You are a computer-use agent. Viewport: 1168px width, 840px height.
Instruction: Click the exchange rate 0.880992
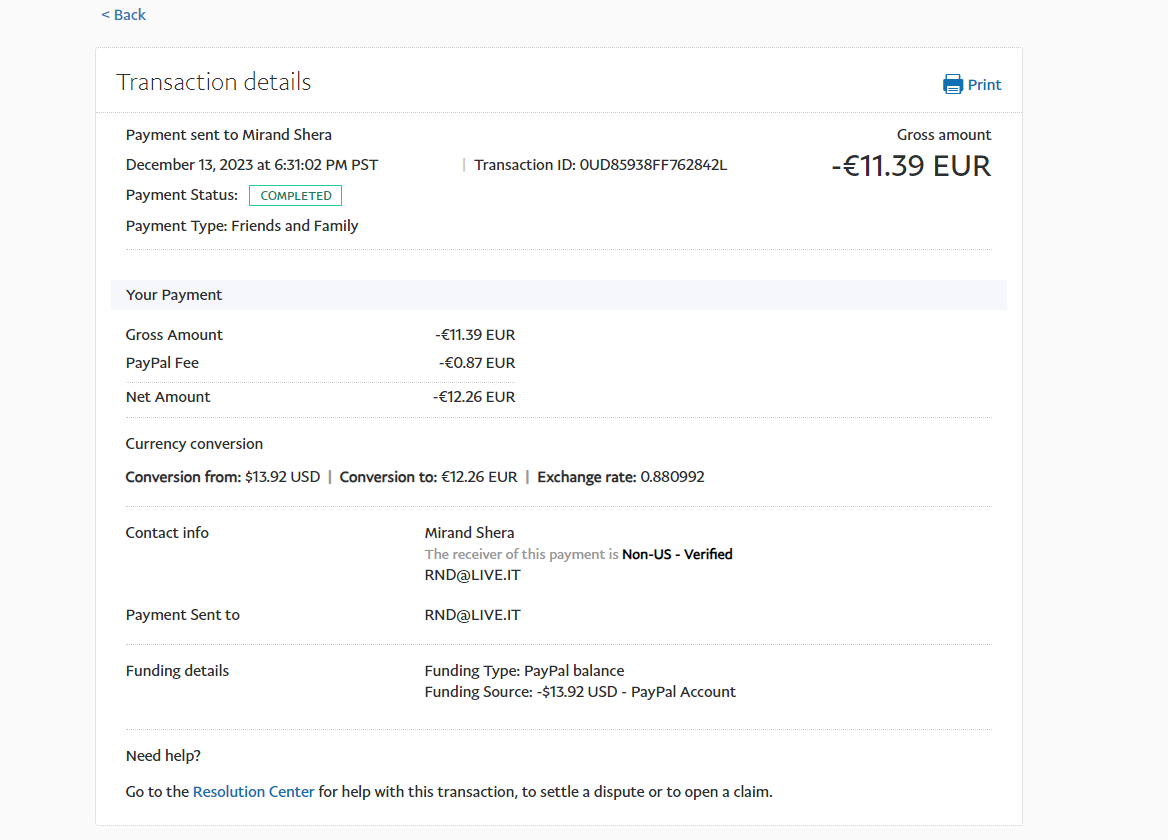(x=672, y=477)
